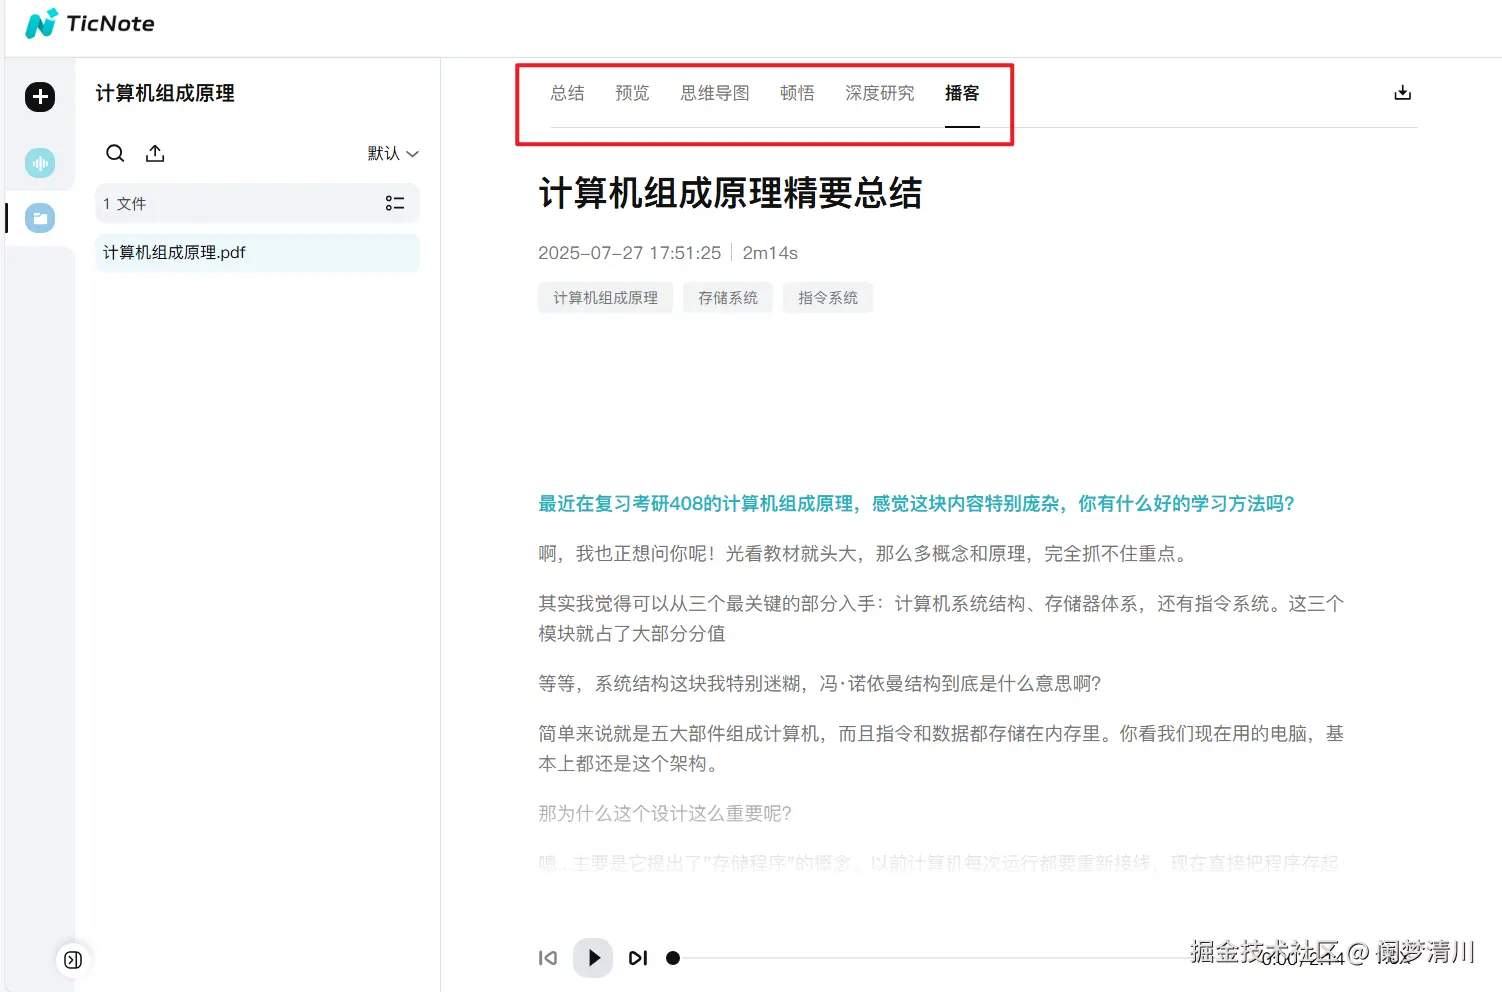1502x992 pixels.
Task: Click the 计算机组成原理 tag
Action: [x=605, y=298]
